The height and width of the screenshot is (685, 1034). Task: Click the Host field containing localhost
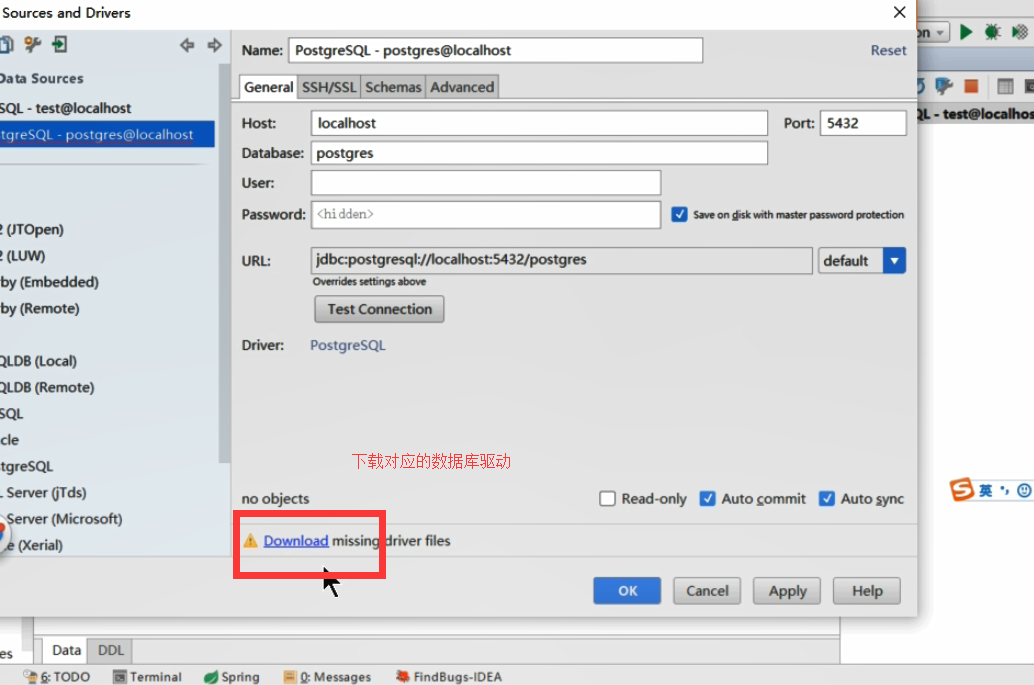(539, 123)
